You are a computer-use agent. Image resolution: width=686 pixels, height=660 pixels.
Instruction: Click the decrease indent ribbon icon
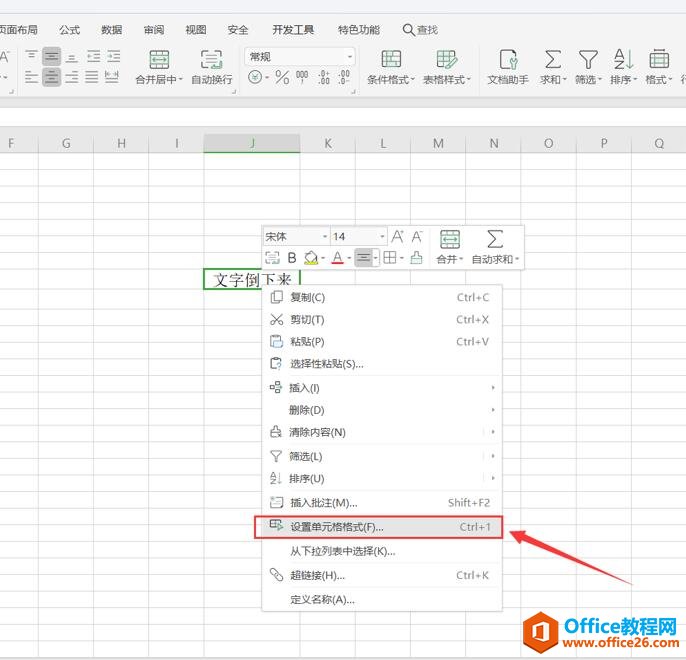(x=94, y=56)
